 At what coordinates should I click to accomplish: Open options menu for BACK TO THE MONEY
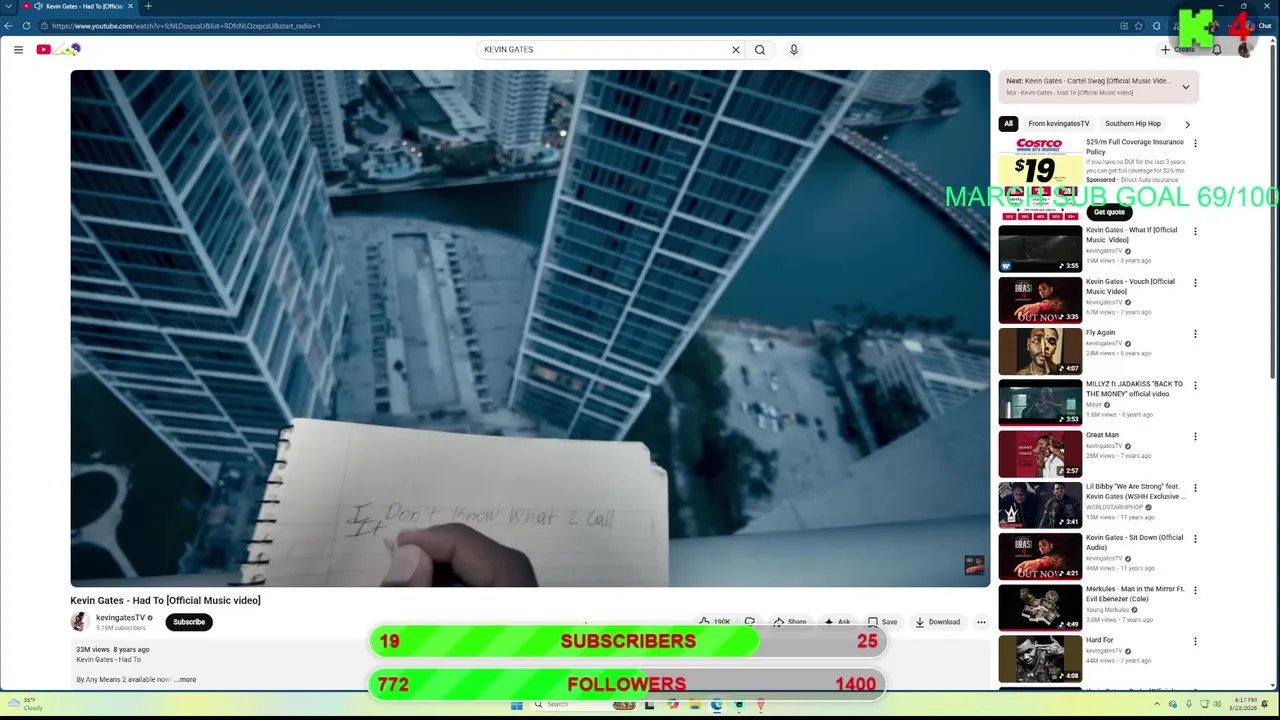(x=1195, y=385)
